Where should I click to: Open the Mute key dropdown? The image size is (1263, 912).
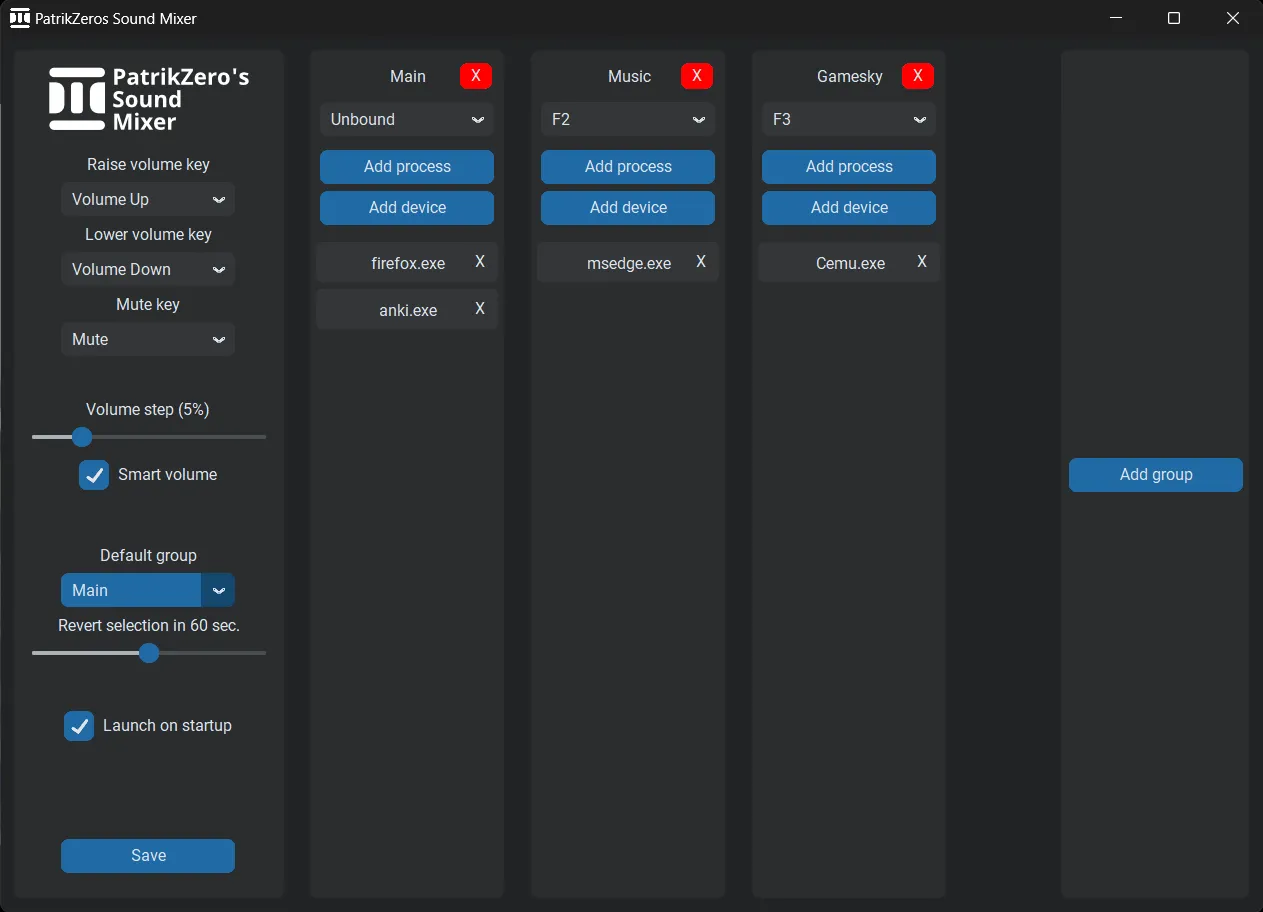coord(148,339)
